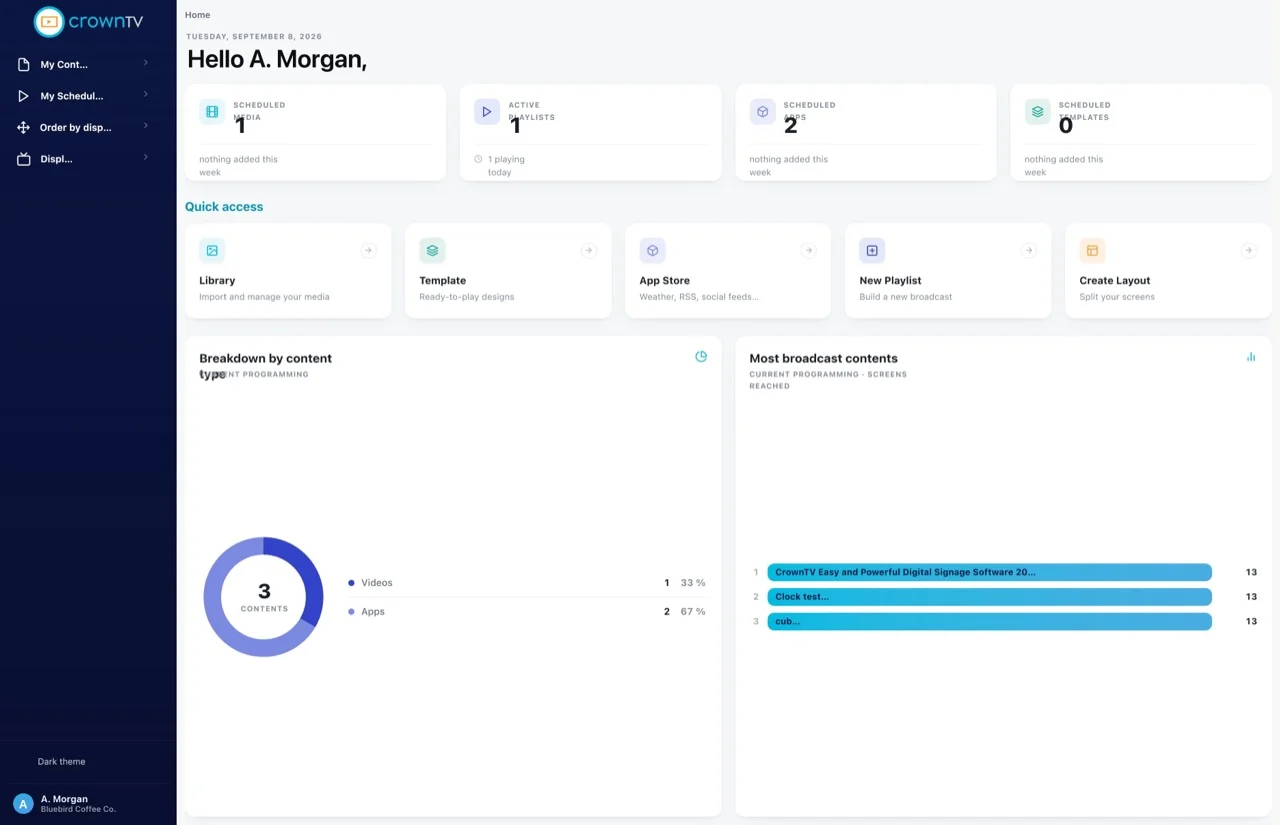This screenshot has width=1280, height=825.
Task: Click the Most broadcast contents heading
Action: tap(823, 359)
